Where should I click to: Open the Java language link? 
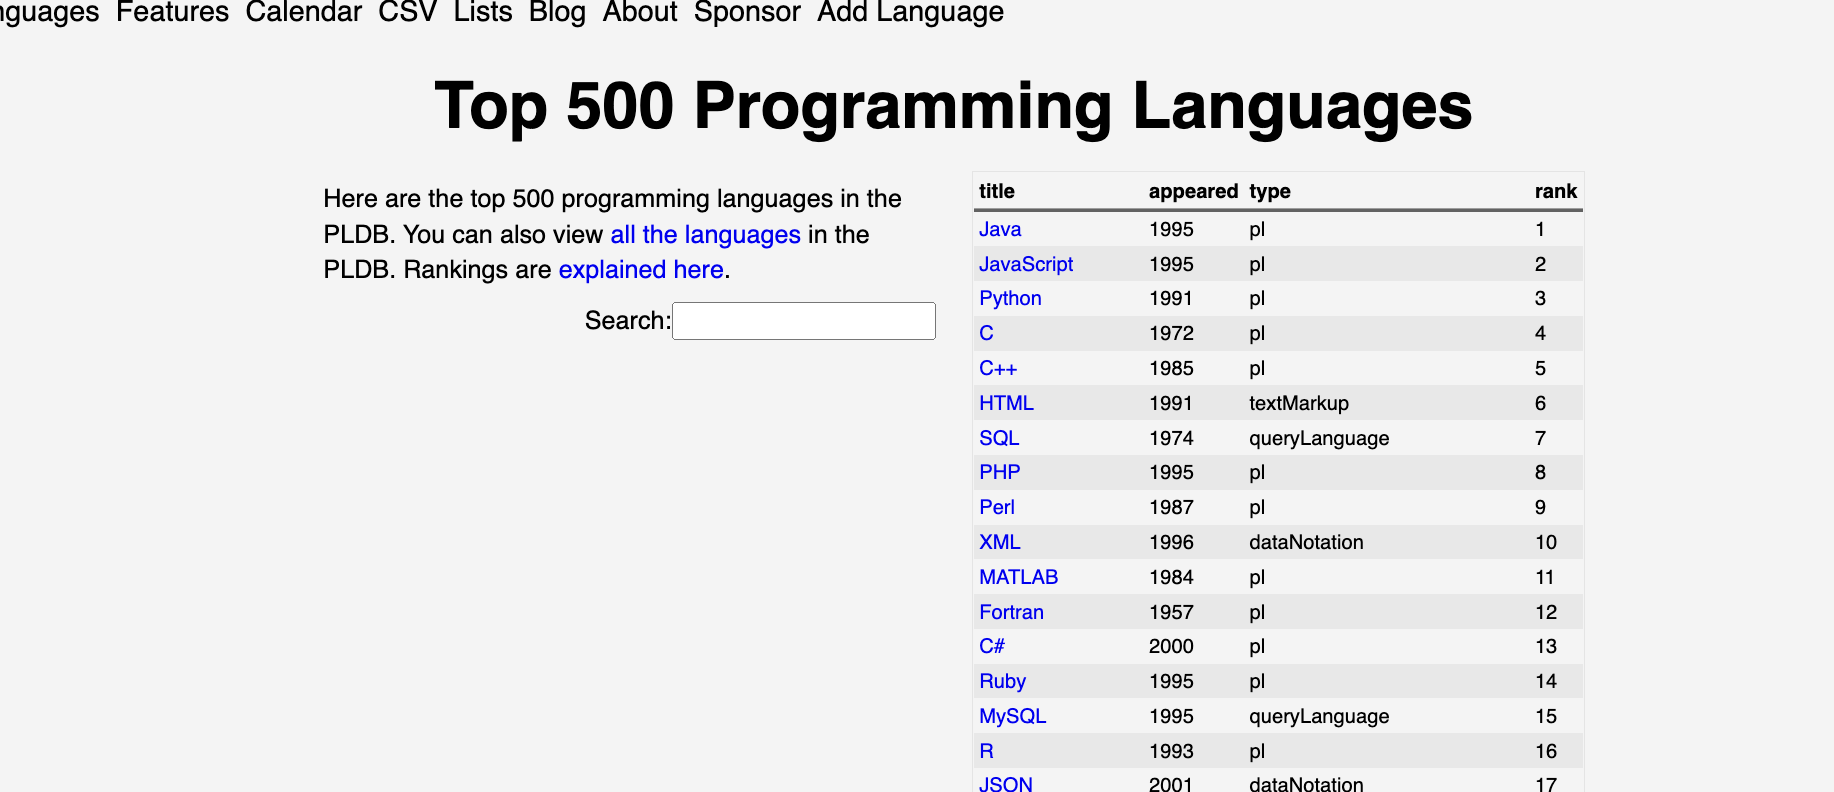(1000, 229)
